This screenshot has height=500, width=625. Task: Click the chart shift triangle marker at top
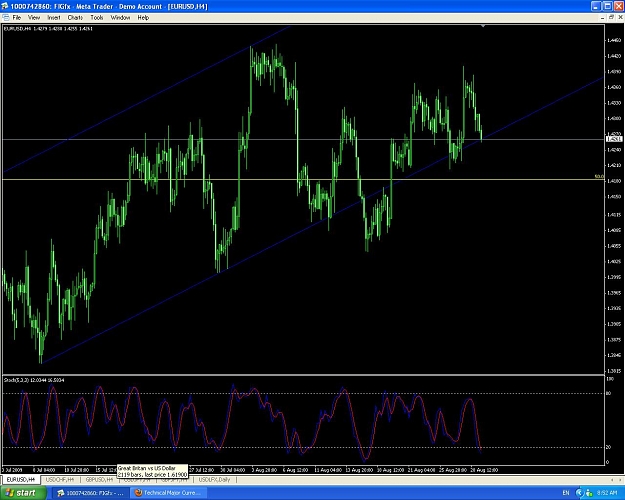(483, 26)
